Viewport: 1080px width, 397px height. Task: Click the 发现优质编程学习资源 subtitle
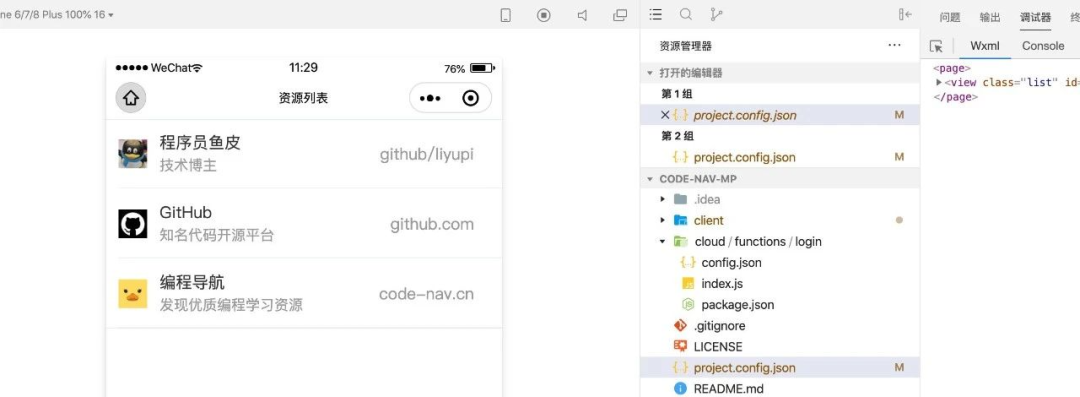[231, 305]
